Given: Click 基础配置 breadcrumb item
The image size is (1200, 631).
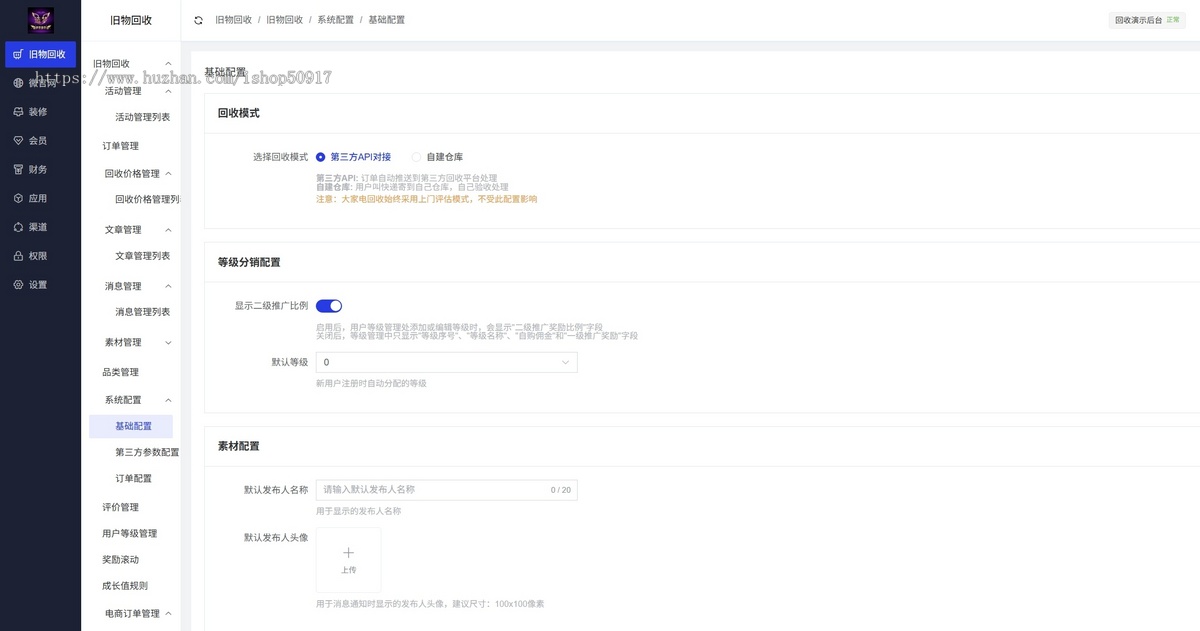Looking at the screenshot, I should click(386, 20).
